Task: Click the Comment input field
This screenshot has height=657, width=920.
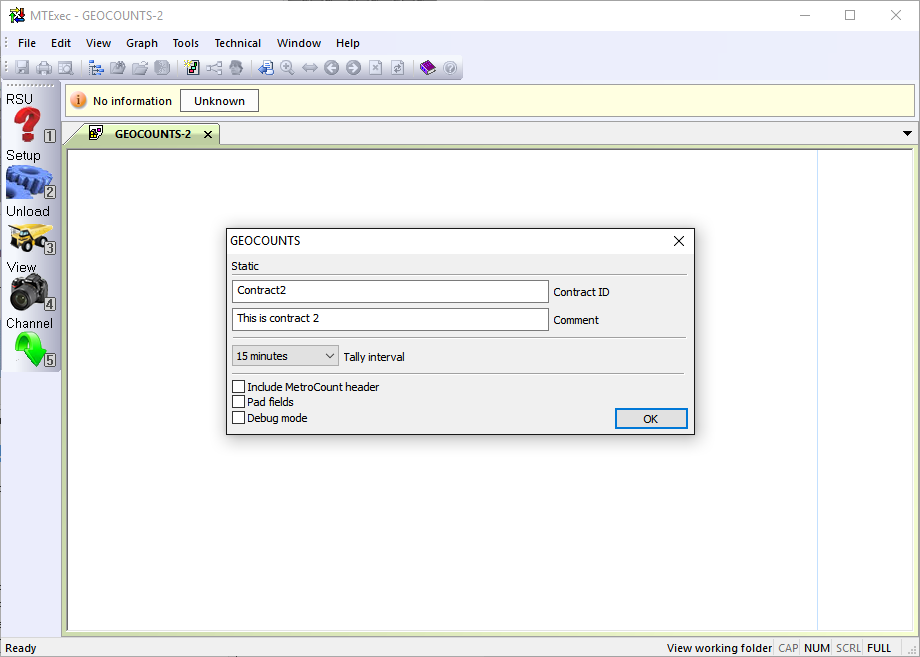Action: (390, 320)
